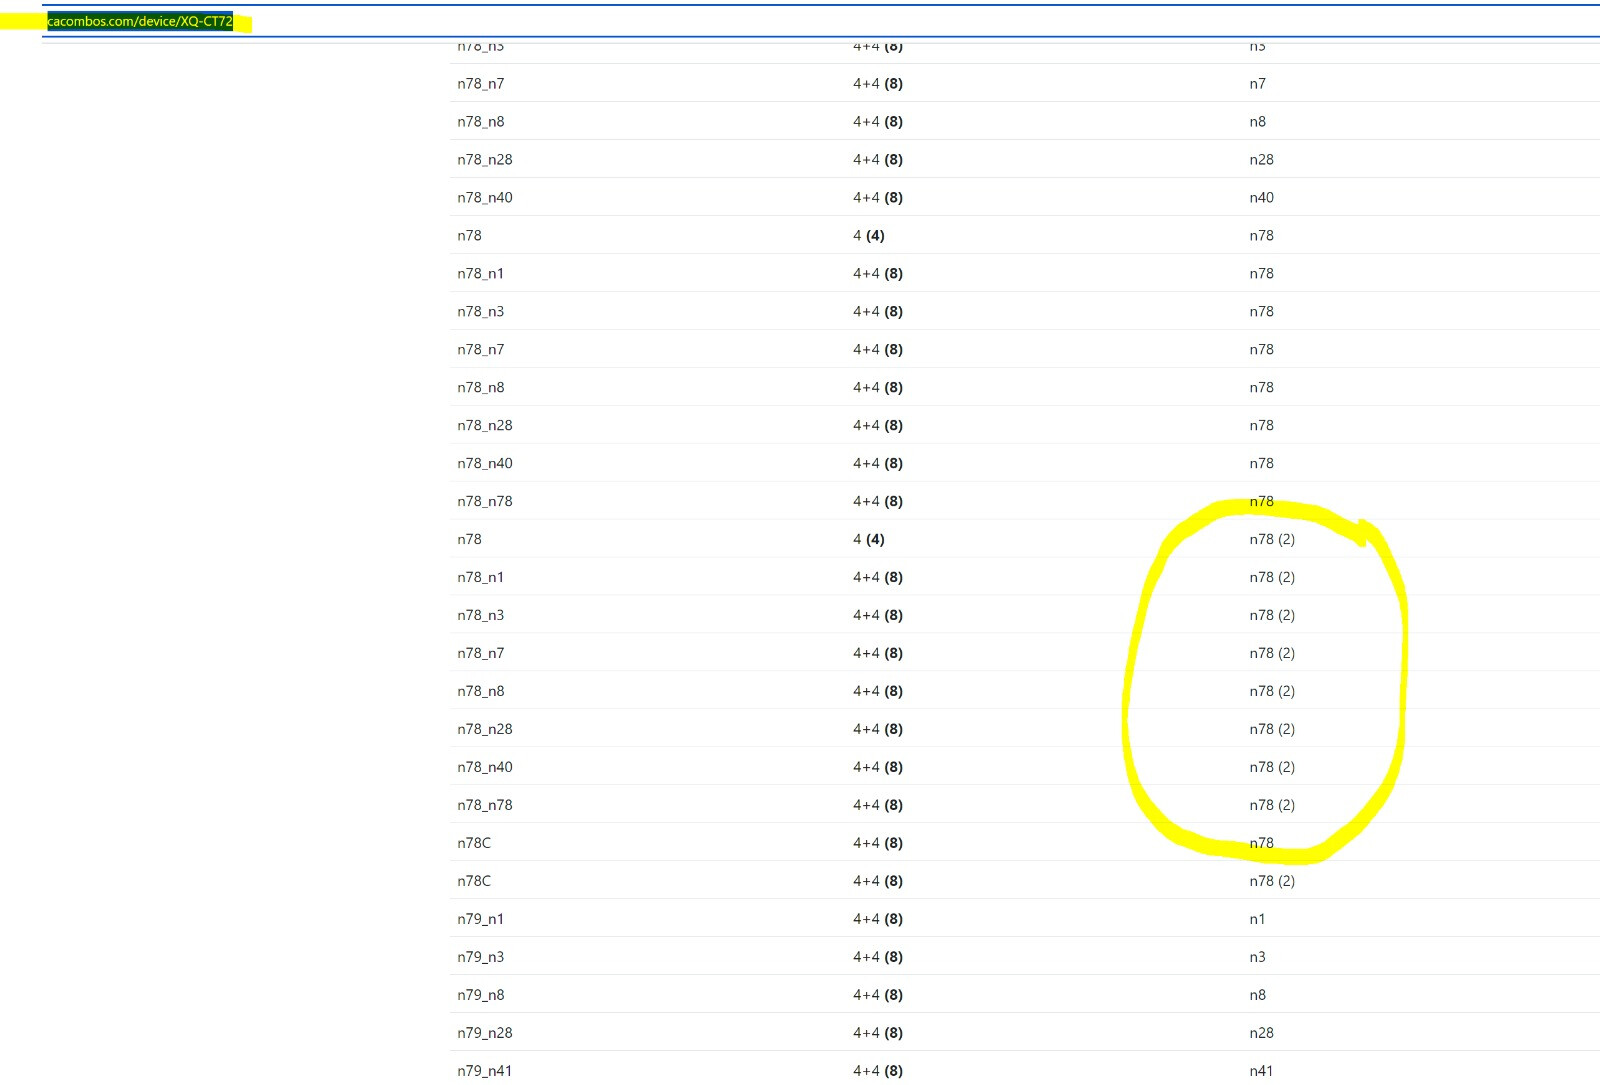Click 4+4 (8) in the n79_n41 row
Viewport: 1600px width, 1085px height.
click(877, 1071)
